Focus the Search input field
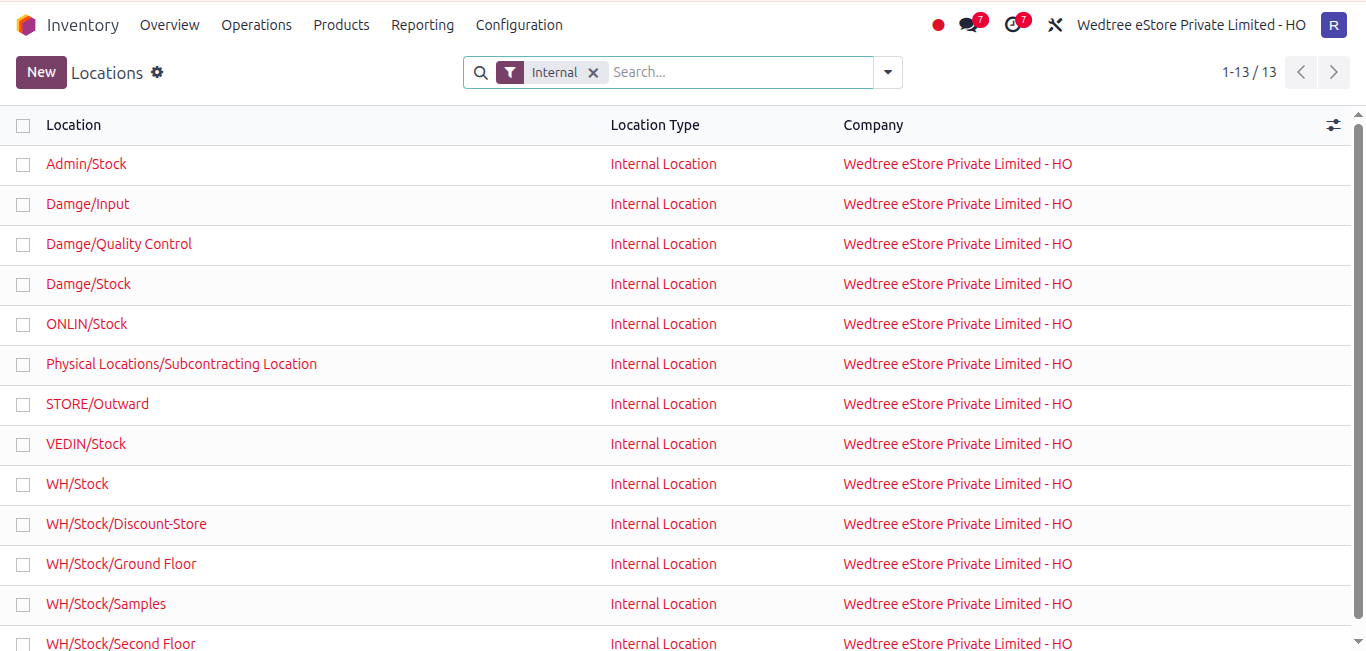The height and width of the screenshot is (651, 1366). [x=740, y=72]
